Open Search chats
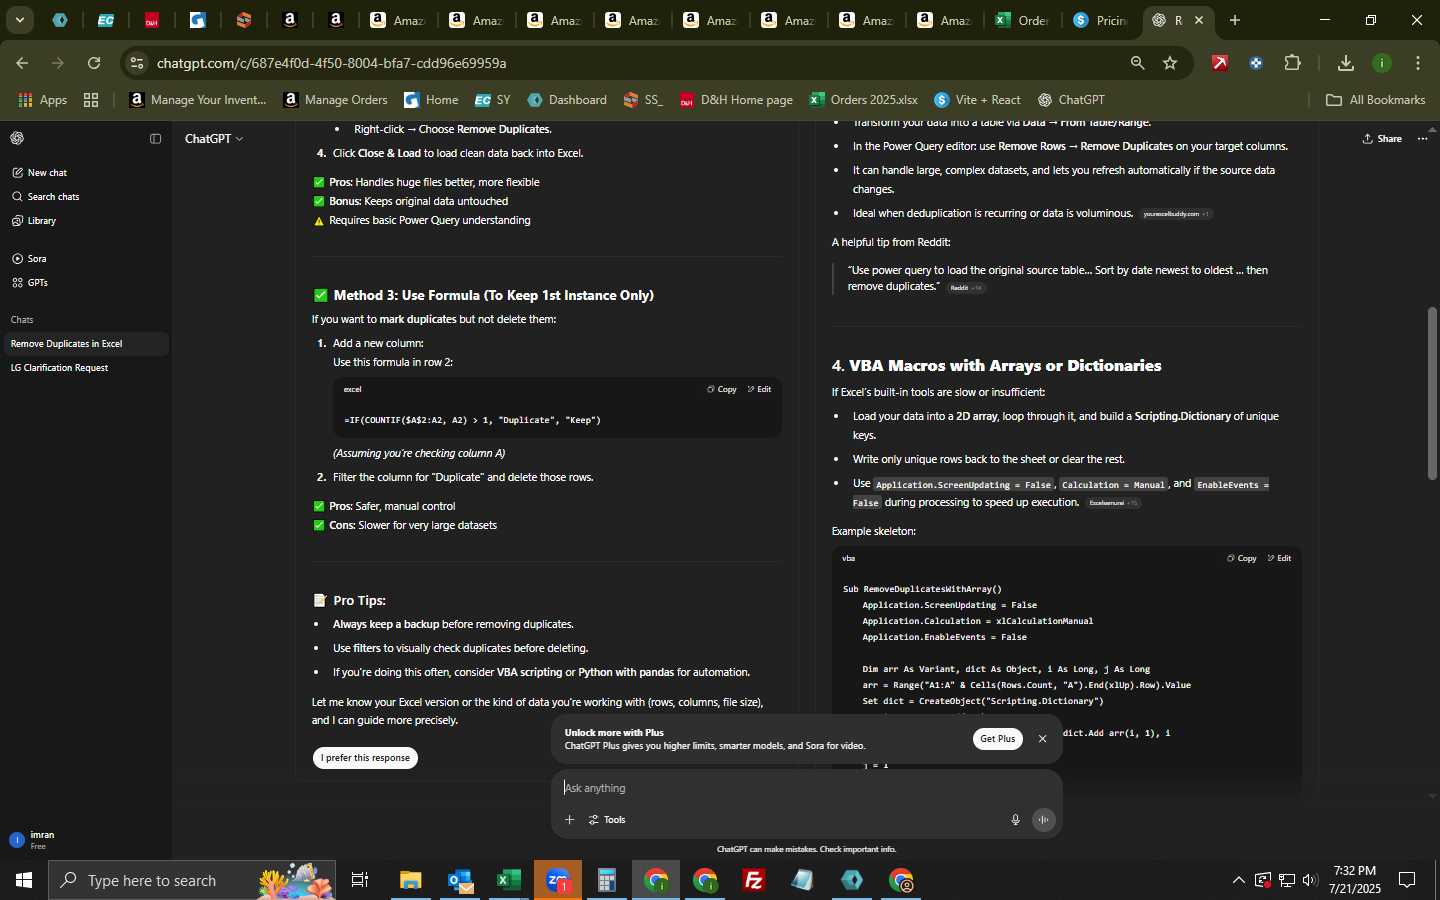This screenshot has height=900, width=1440. 46,196
